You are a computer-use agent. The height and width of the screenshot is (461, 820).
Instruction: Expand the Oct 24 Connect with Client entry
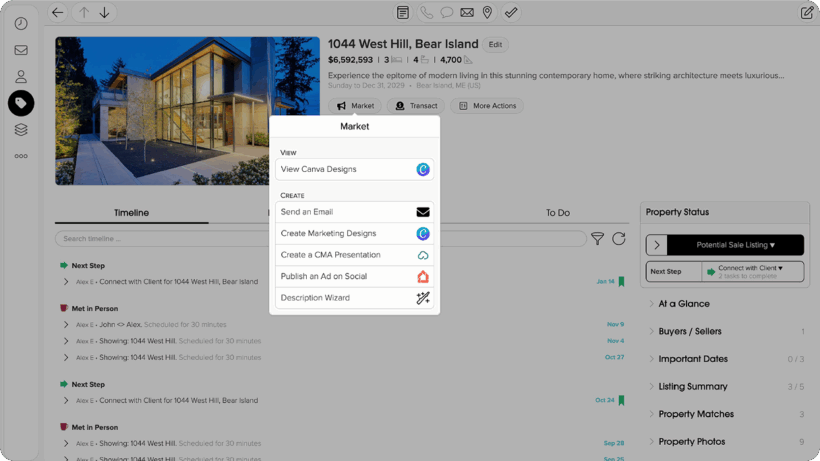tap(66, 400)
